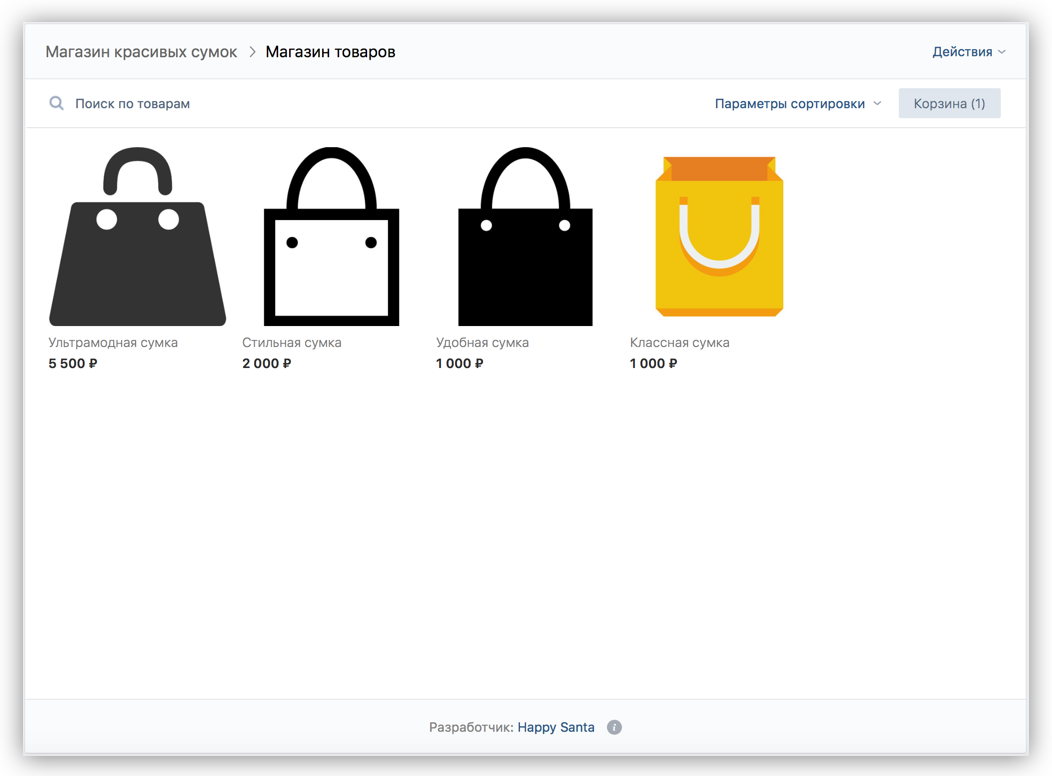Viewport: 1052px width, 776px height.
Task: Open the Корзина (1) cart button
Action: pyautogui.click(x=949, y=103)
